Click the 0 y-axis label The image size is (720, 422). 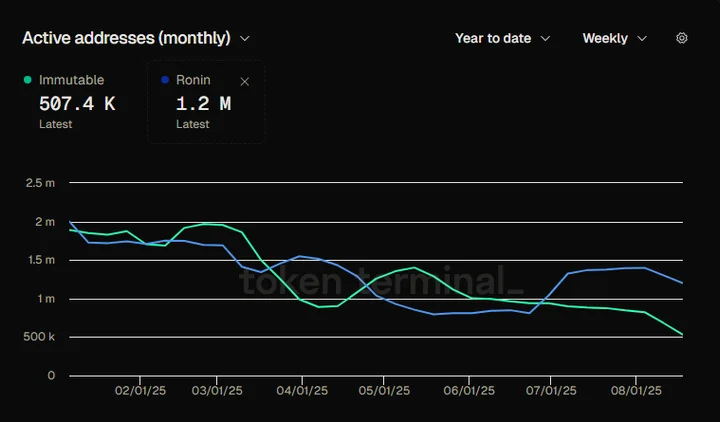coord(51,376)
